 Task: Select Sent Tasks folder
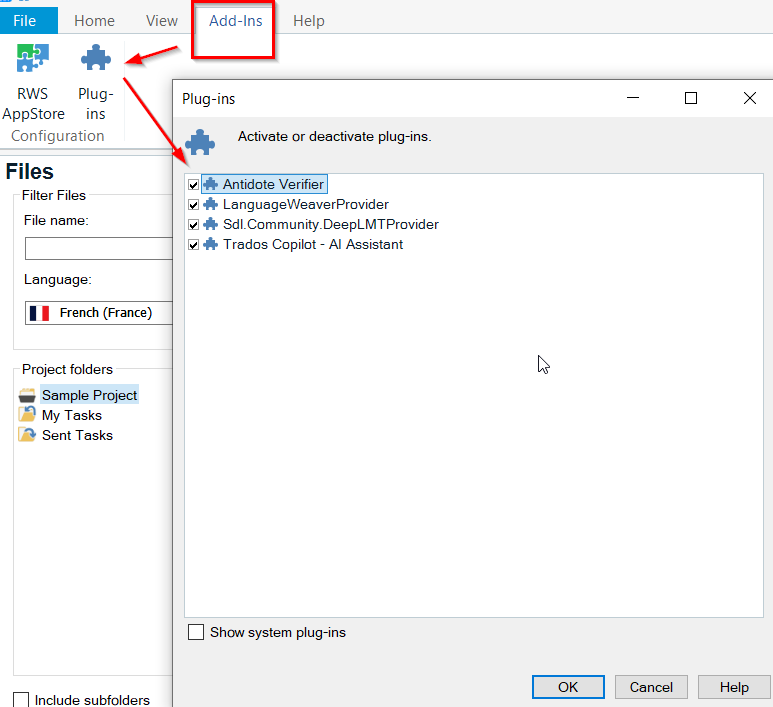[x=77, y=435]
